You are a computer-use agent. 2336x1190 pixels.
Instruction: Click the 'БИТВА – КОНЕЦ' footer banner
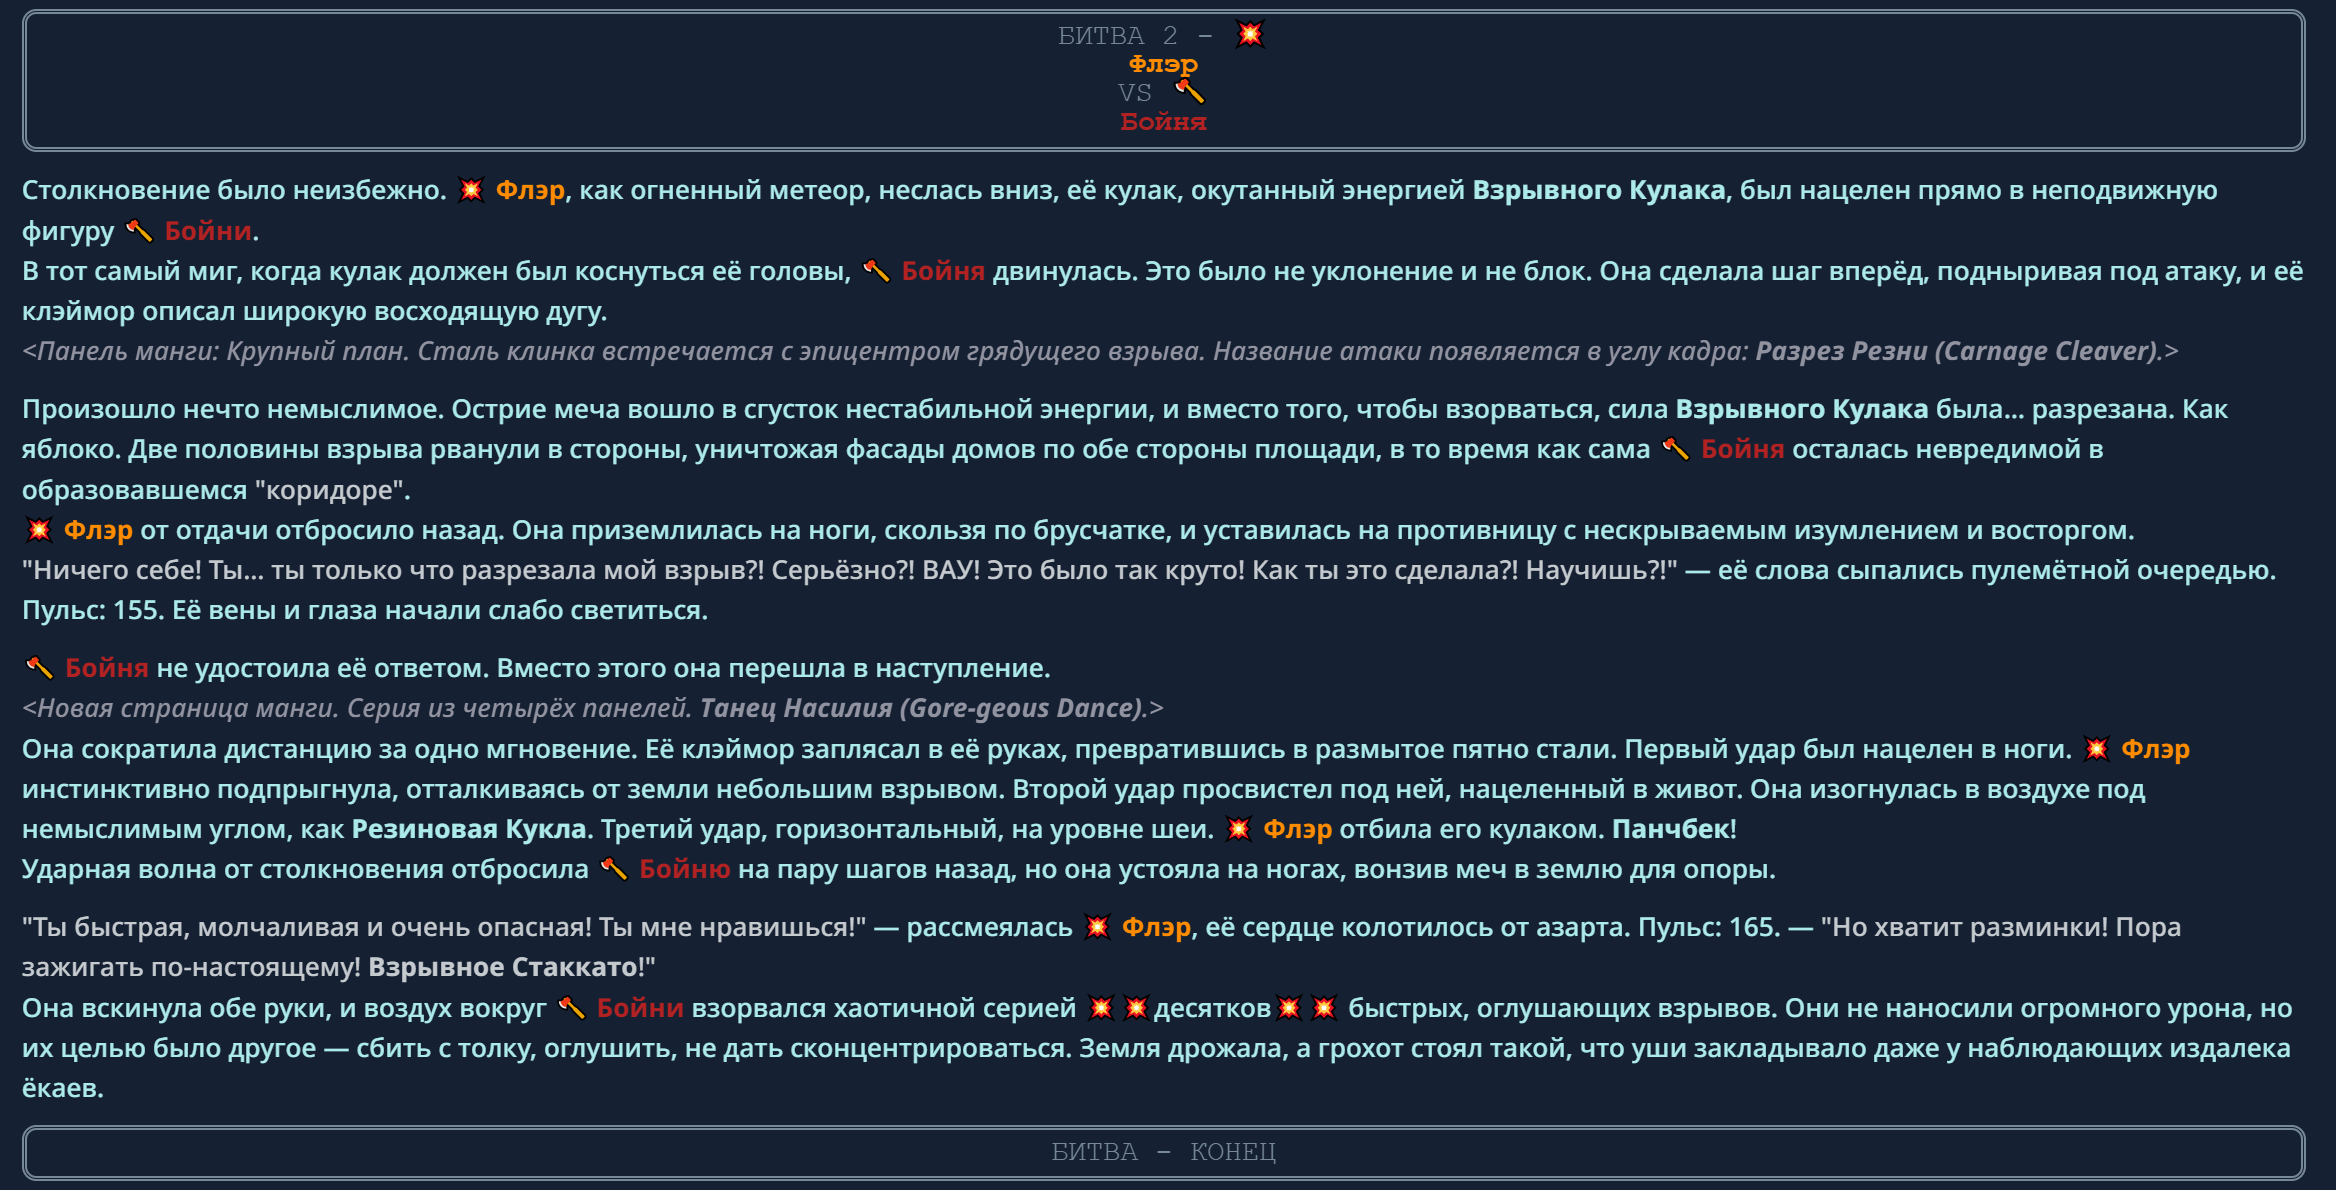[x=1164, y=1152]
